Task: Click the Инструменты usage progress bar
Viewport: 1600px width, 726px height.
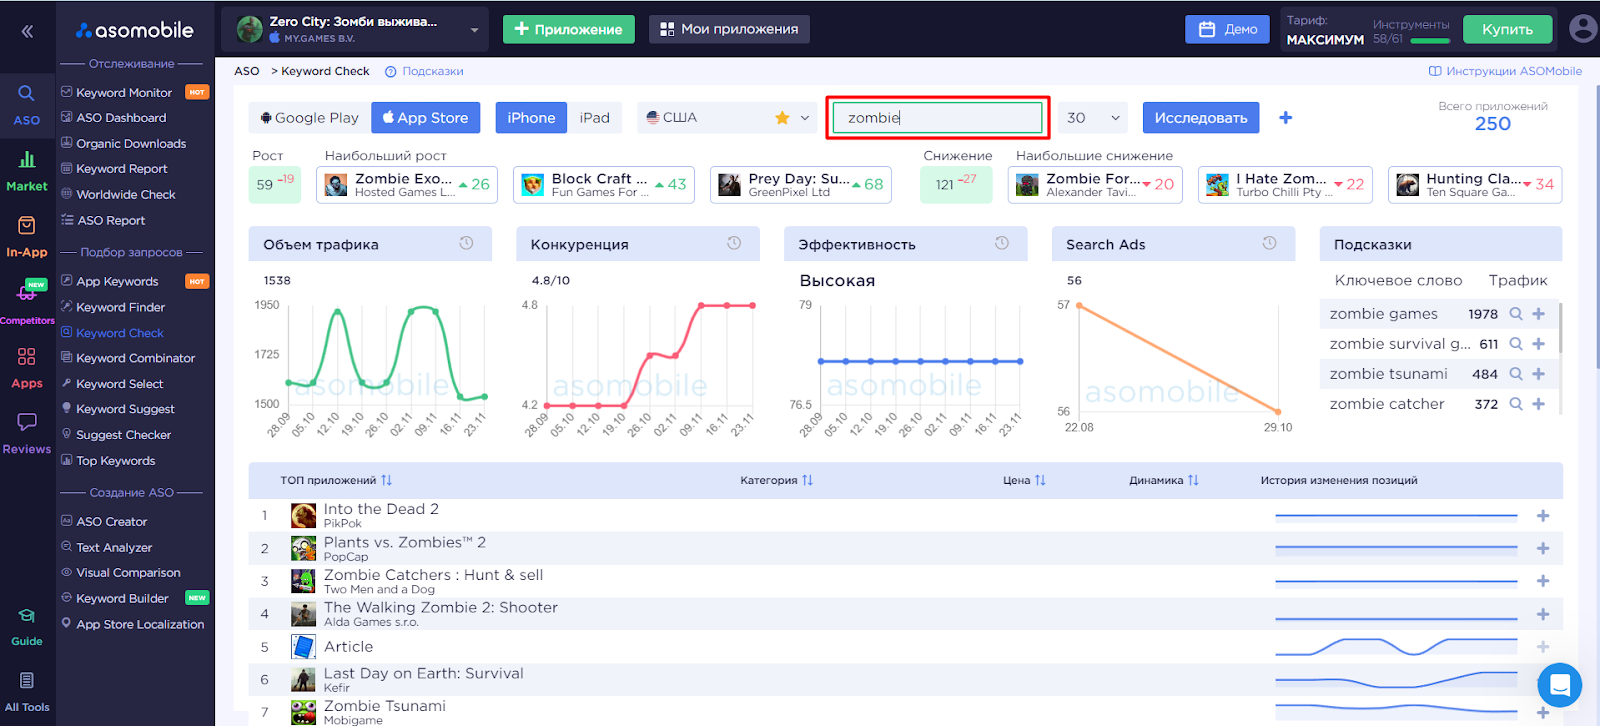Action: coord(1430,41)
